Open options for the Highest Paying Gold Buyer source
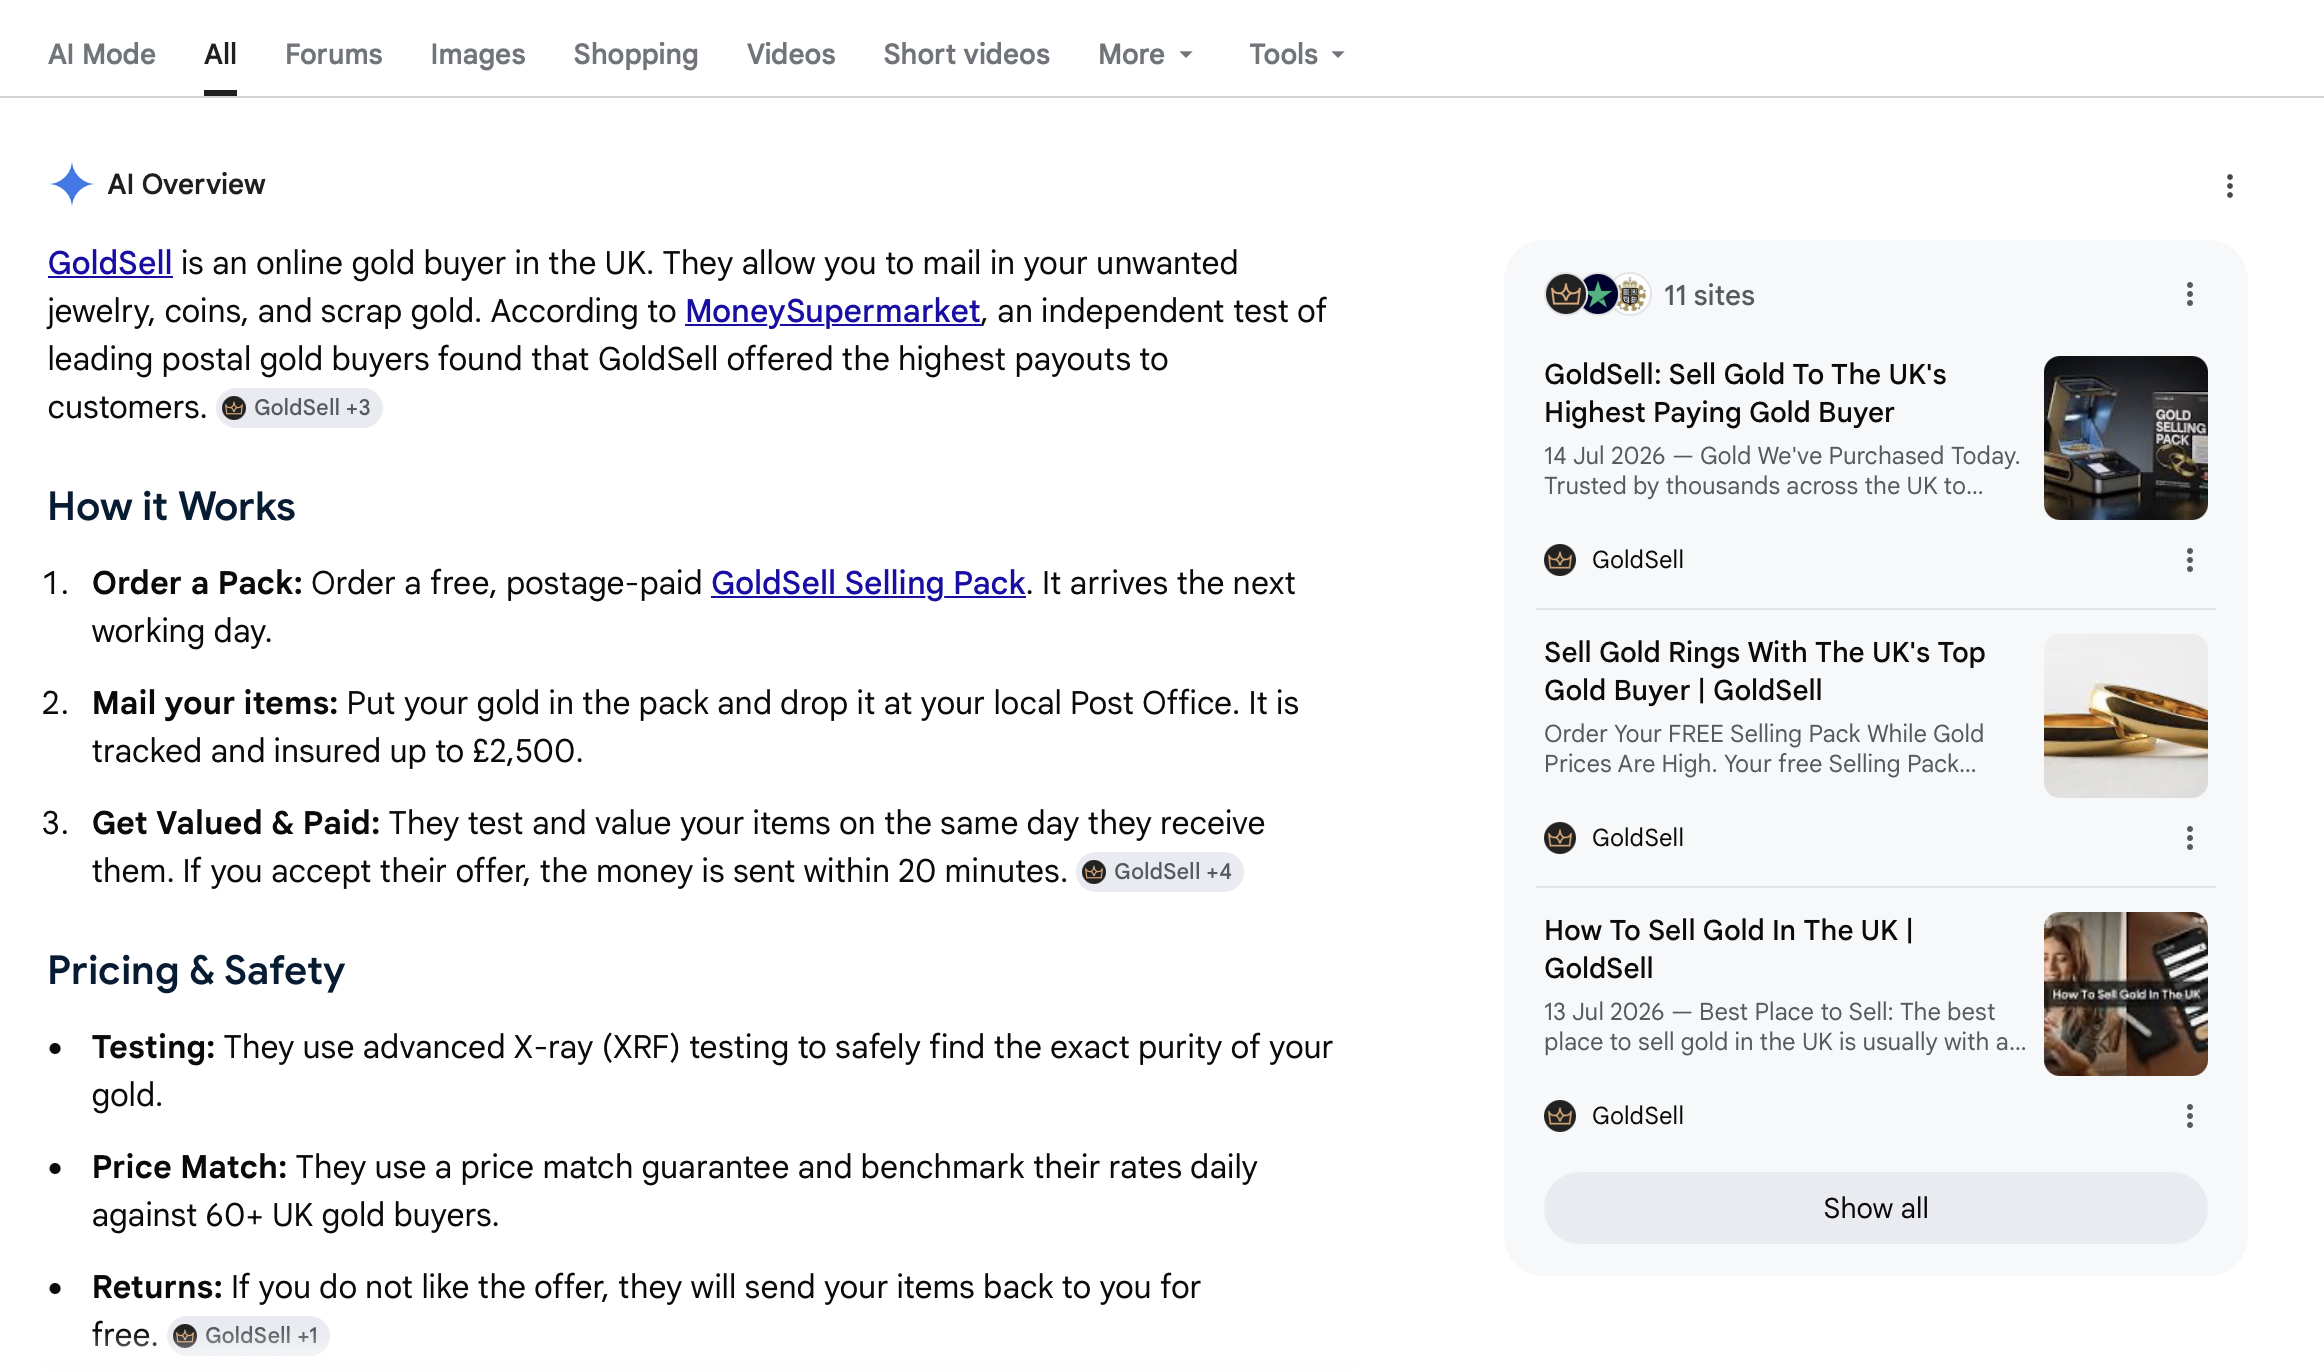2324x1370 pixels. (2189, 560)
